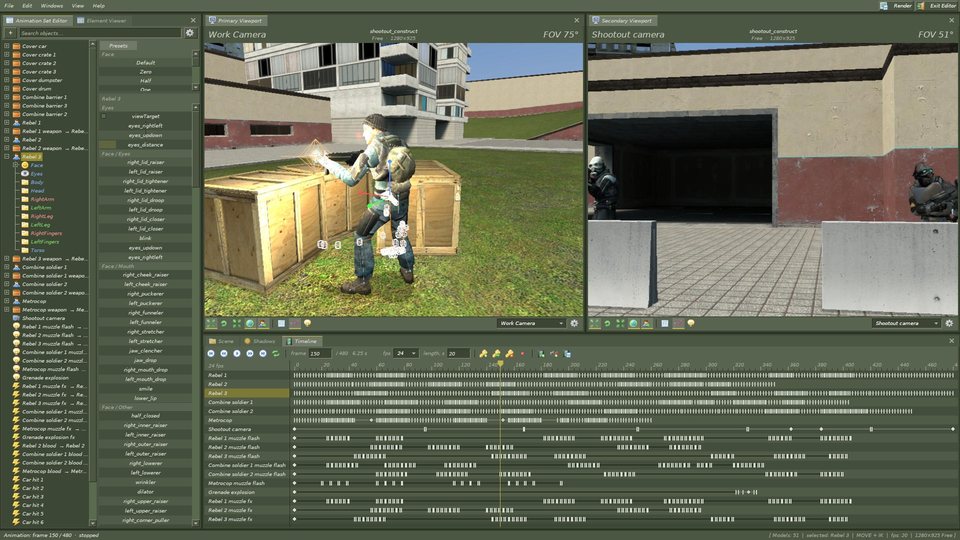
Task: Click the Presets button
Action: coord(118,45)
